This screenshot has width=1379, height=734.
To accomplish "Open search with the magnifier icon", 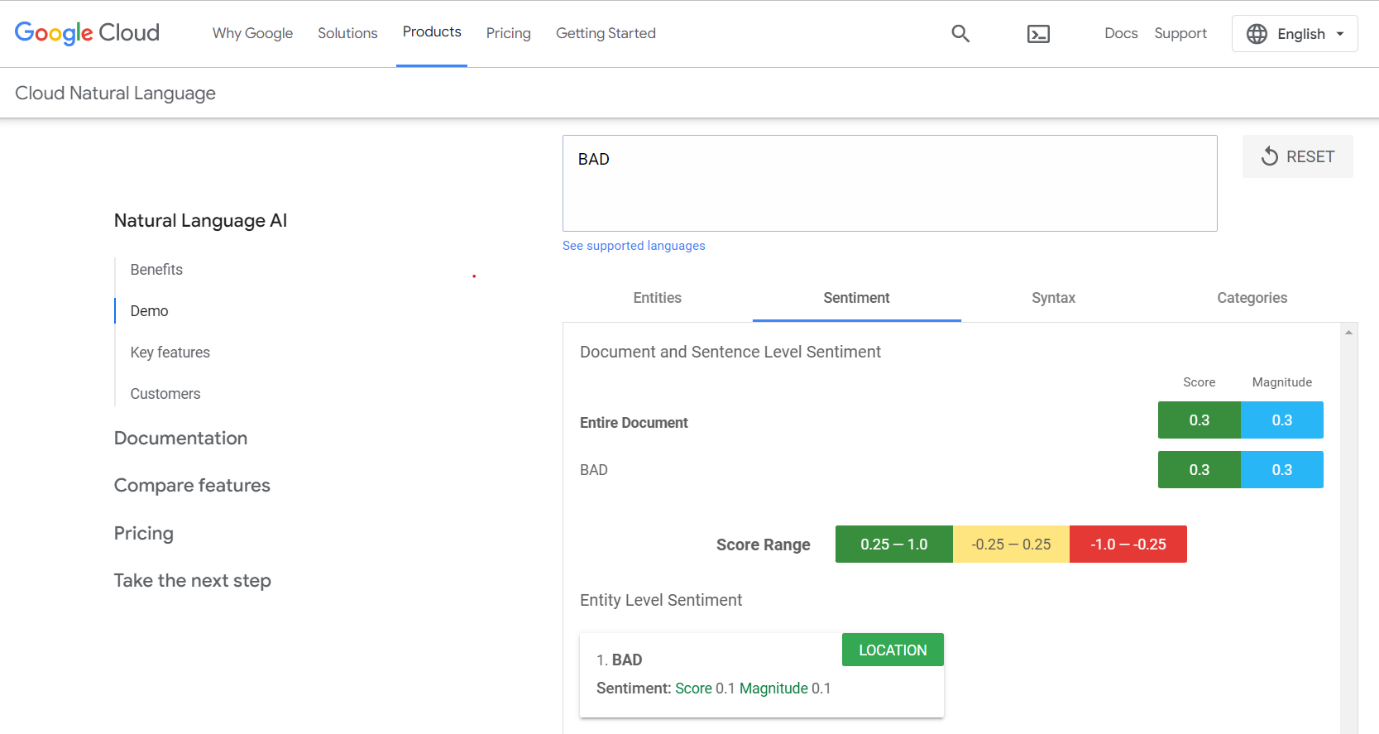I will (960, 34).
